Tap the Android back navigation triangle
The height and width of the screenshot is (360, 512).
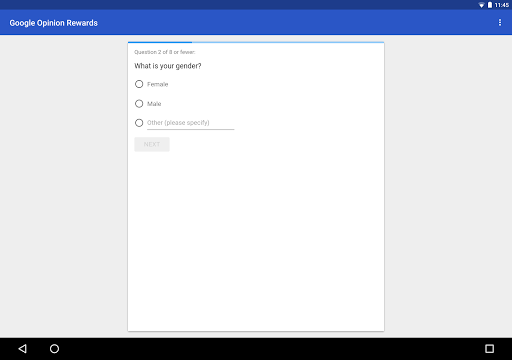coord(22,349)
